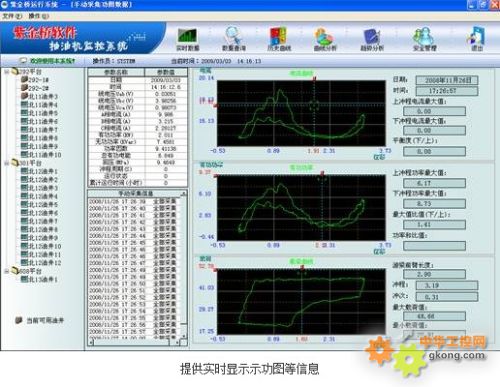This screenshot has width=500, height=387.
Task: Select well 北12油井10 in the tree
Action: coord(41,246)
